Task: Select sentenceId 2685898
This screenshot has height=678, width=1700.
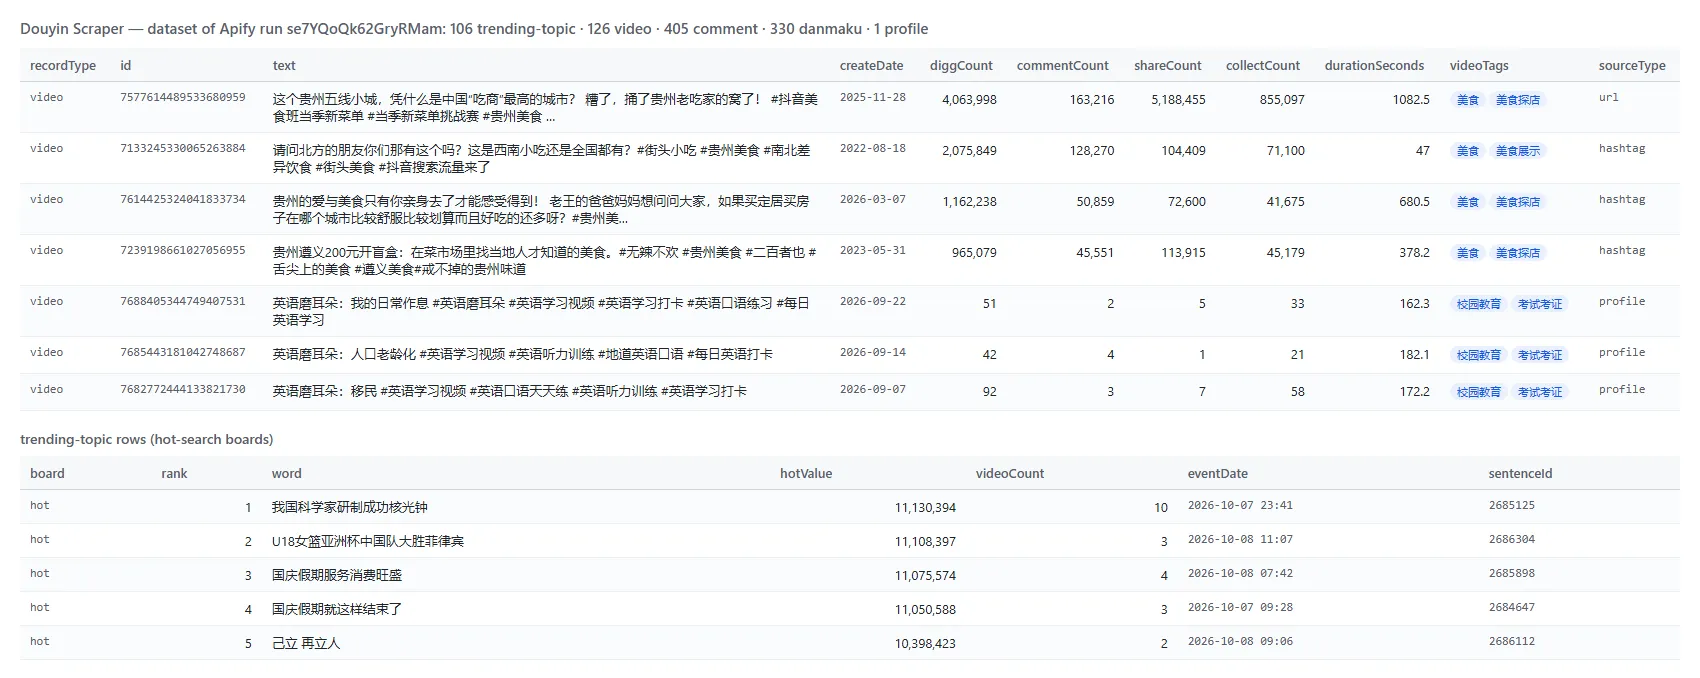Action: [1511, 574]
